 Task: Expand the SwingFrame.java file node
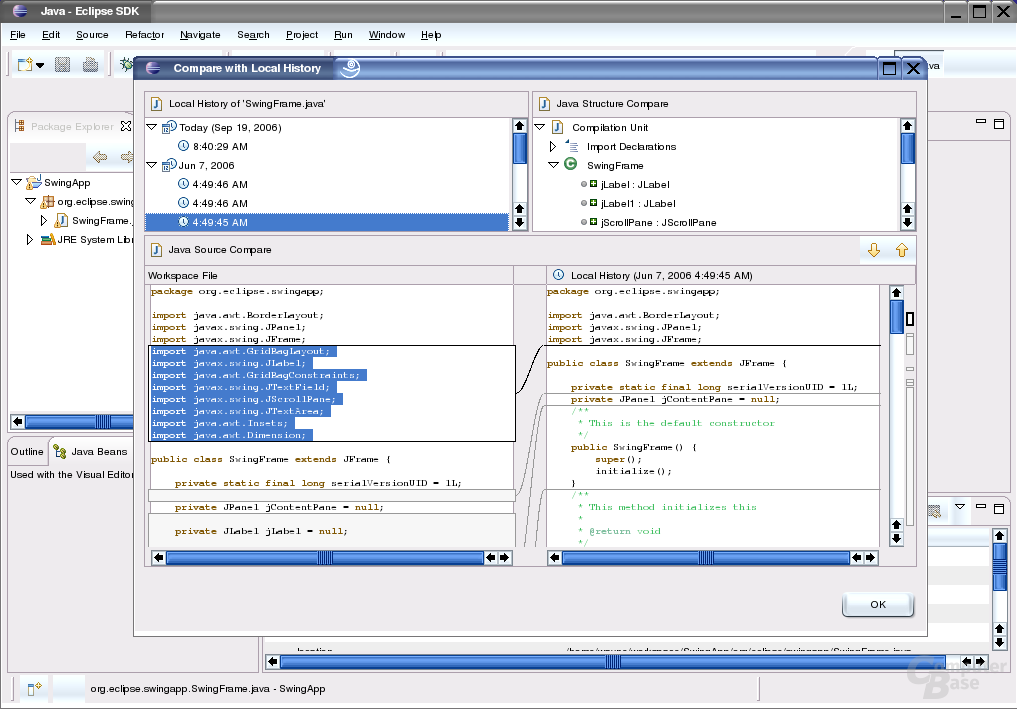coord(43,221)
